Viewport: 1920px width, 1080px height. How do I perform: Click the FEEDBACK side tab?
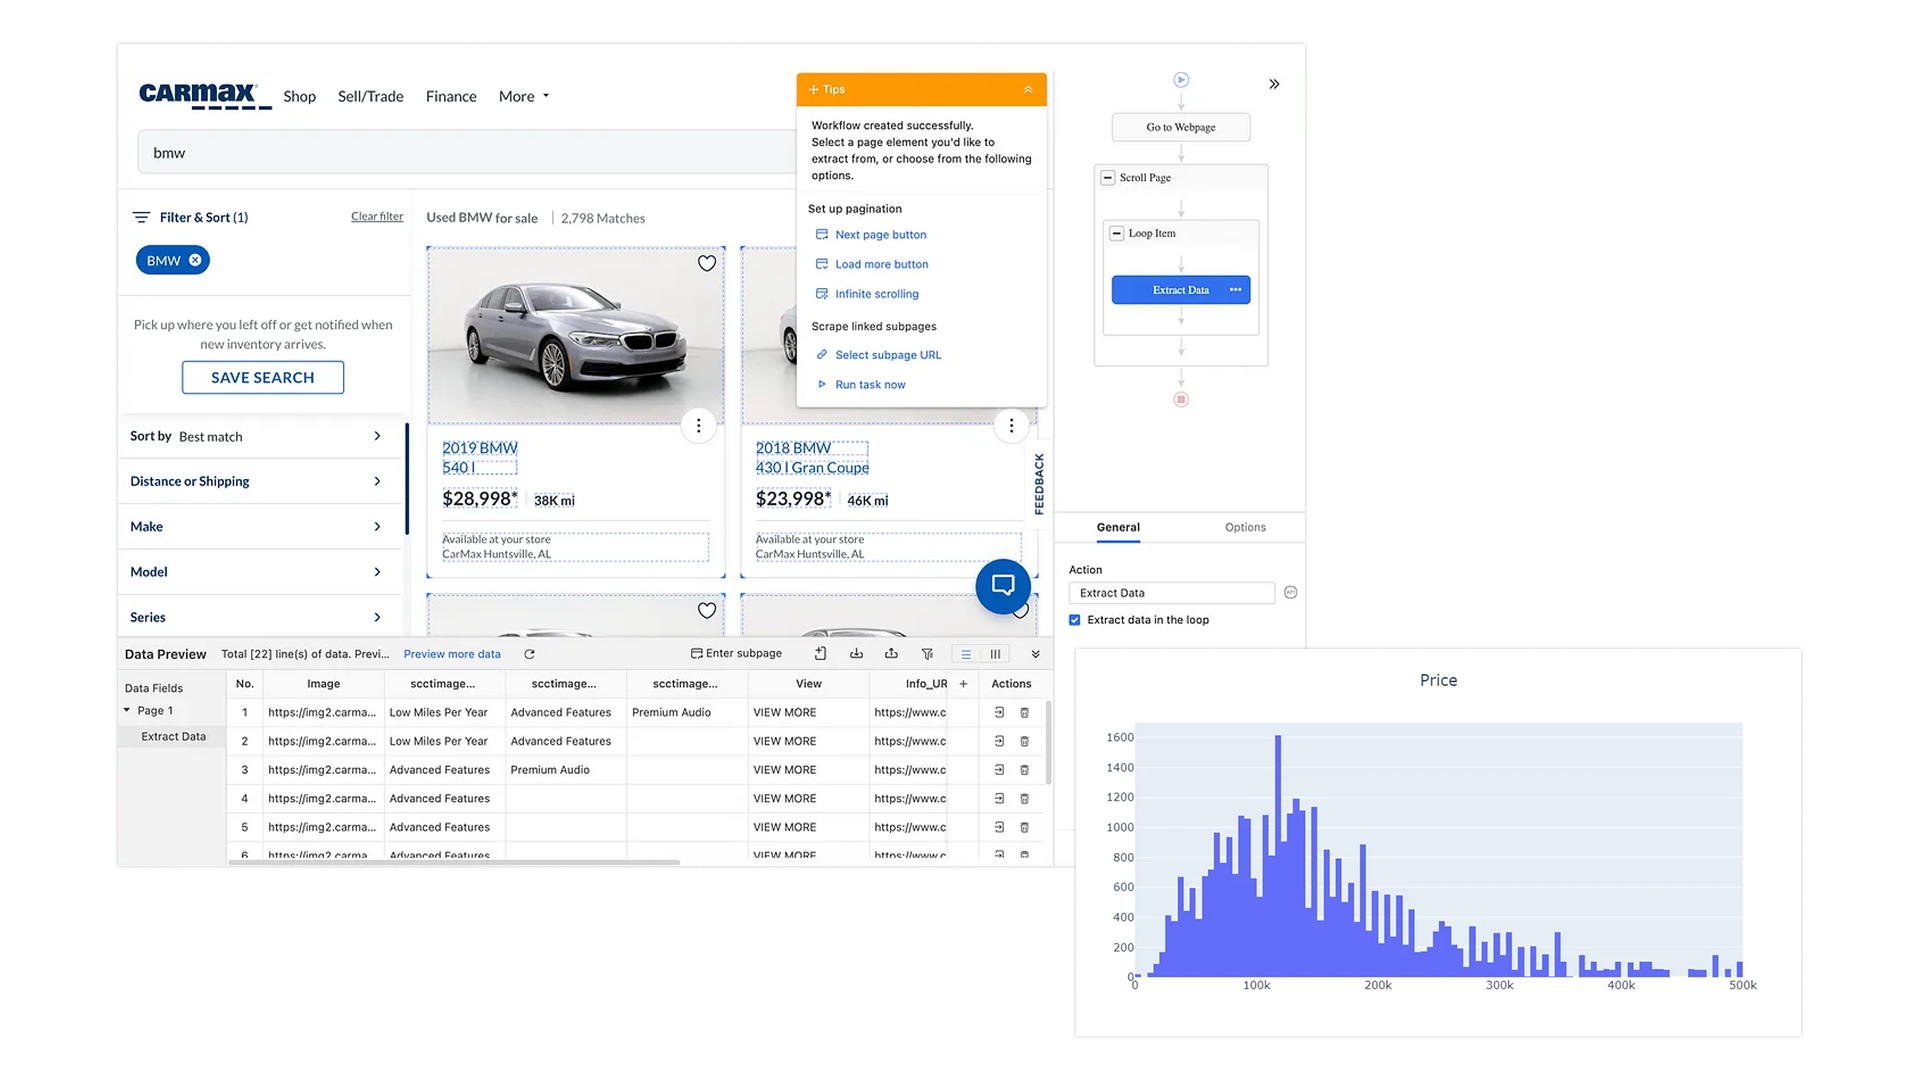(x=1039, y=484)
